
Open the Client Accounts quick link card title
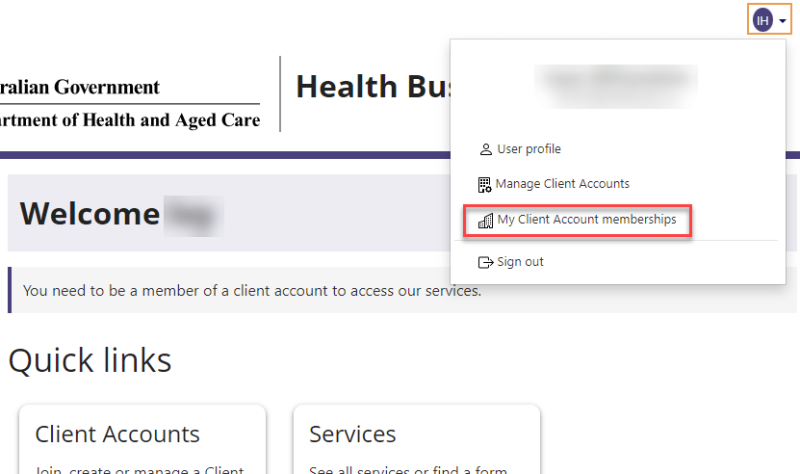tap(117, 434)
